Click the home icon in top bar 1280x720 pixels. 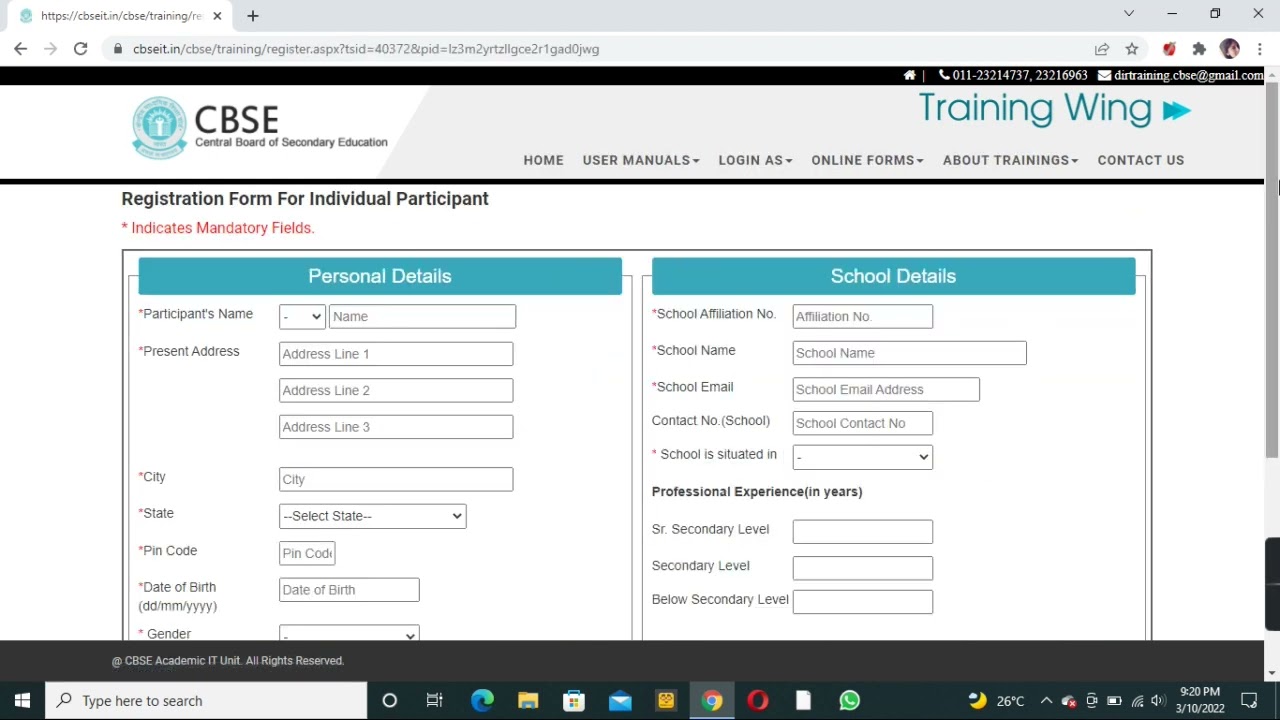pos(909,75)
